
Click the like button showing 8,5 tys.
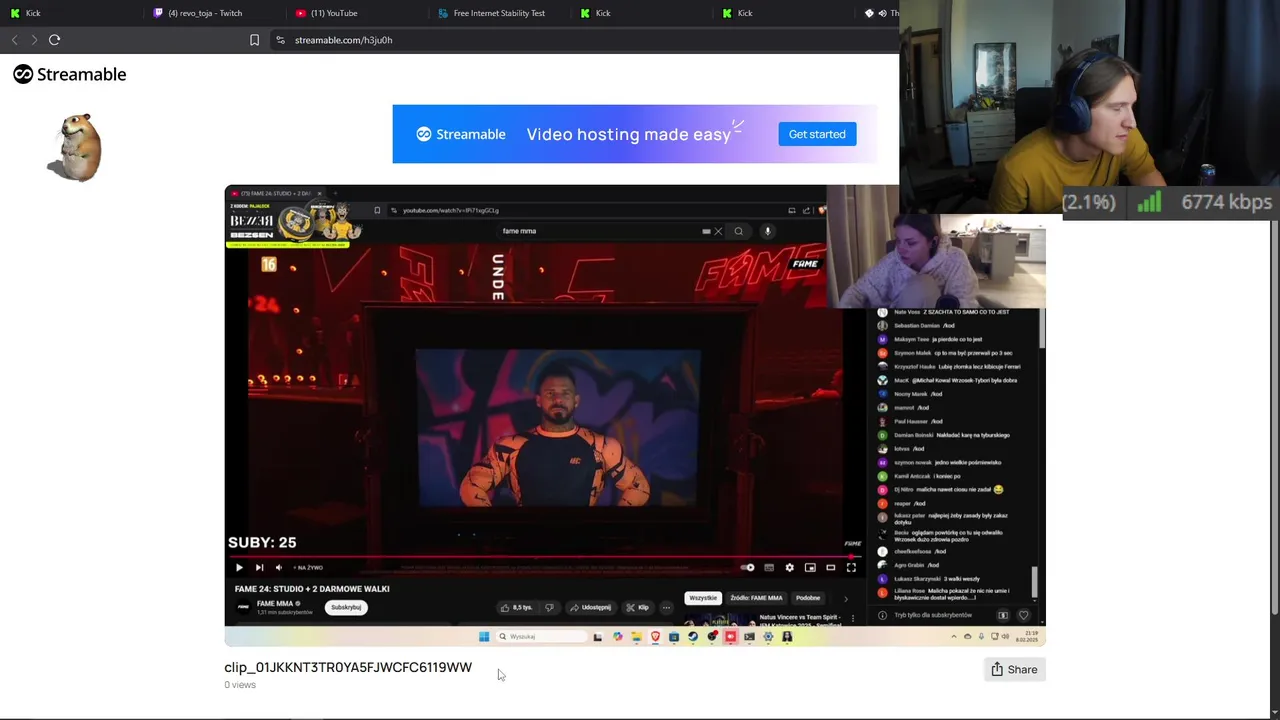pos(517,607)
